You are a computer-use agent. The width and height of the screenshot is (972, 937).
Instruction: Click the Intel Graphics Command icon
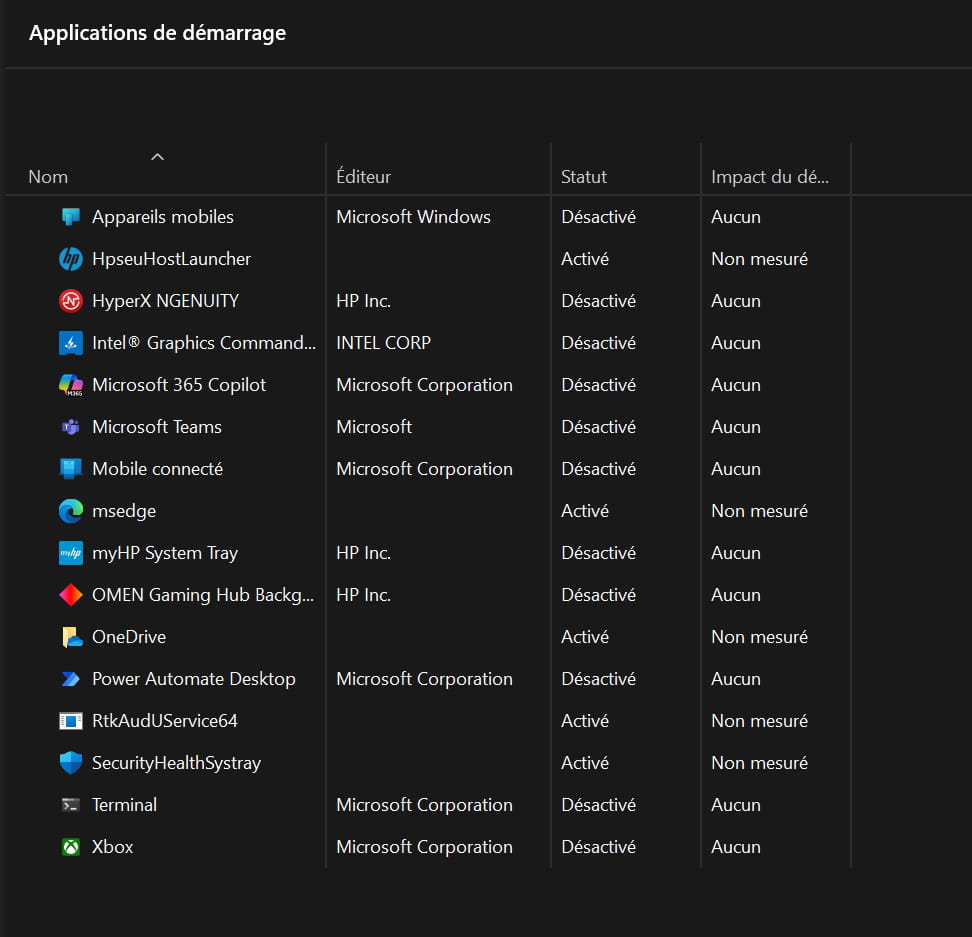click(x=71, y=343)
